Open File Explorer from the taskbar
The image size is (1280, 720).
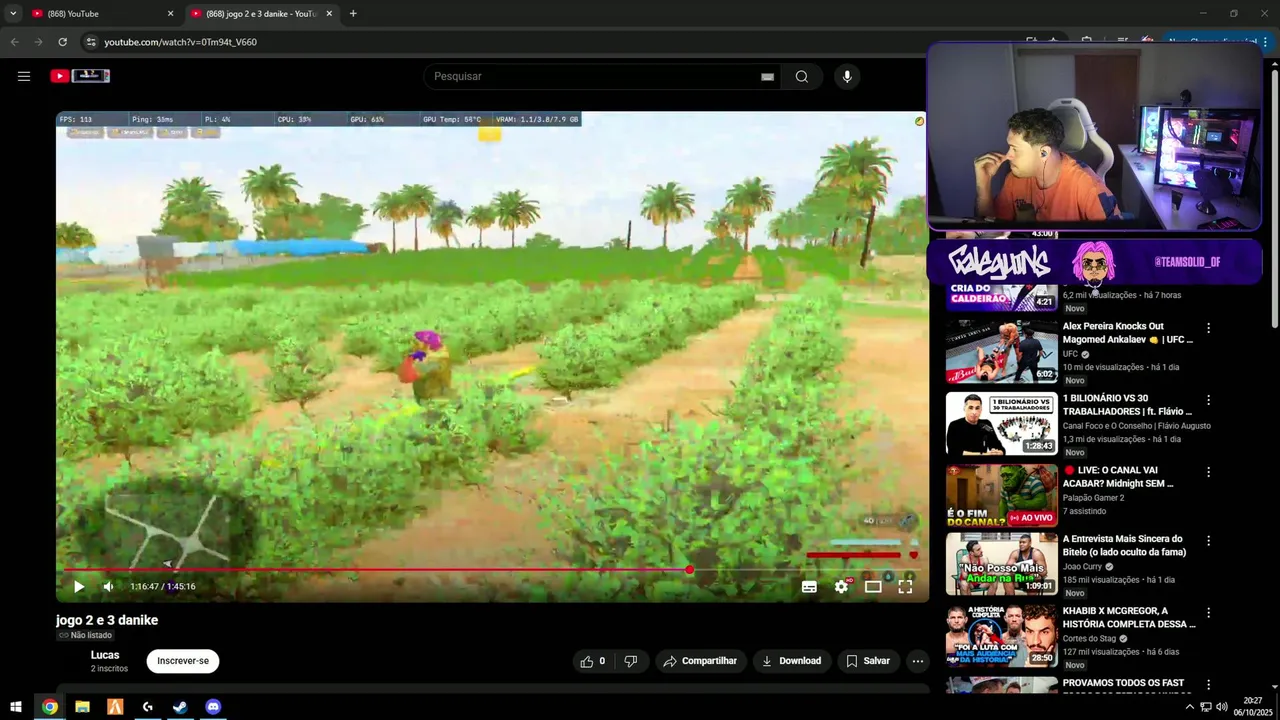point(82,707)
